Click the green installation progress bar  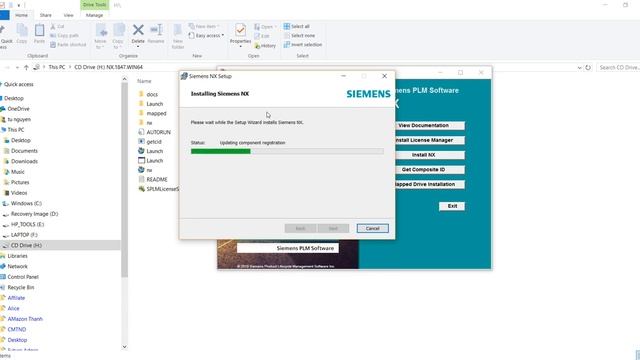point(287,151)
